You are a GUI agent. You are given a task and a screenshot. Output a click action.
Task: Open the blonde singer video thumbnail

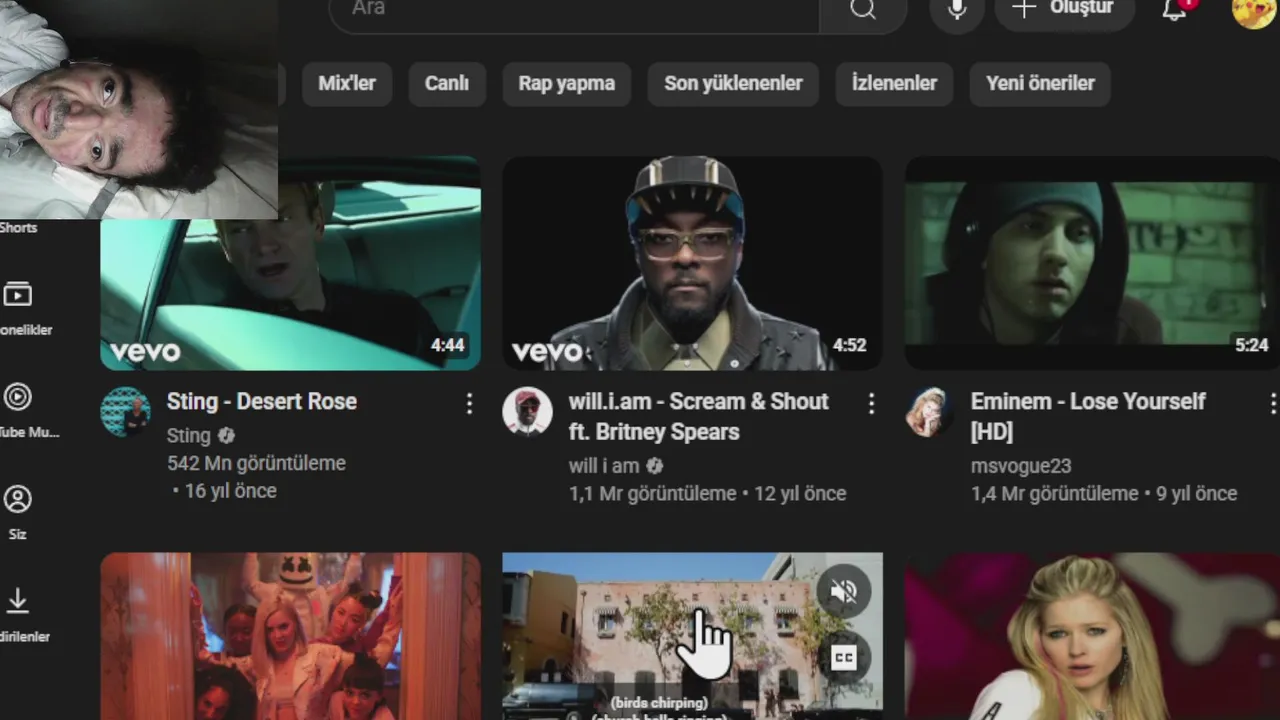coord(1092,636)
